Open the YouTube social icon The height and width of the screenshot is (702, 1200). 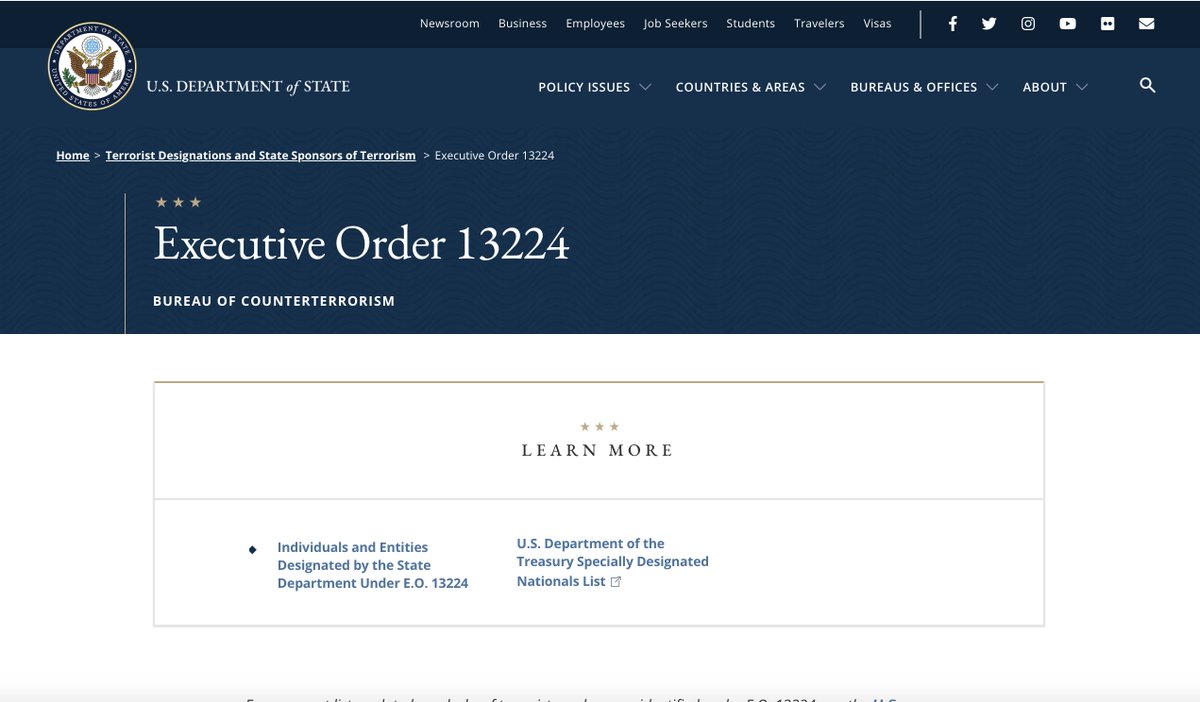[1068, 24]
